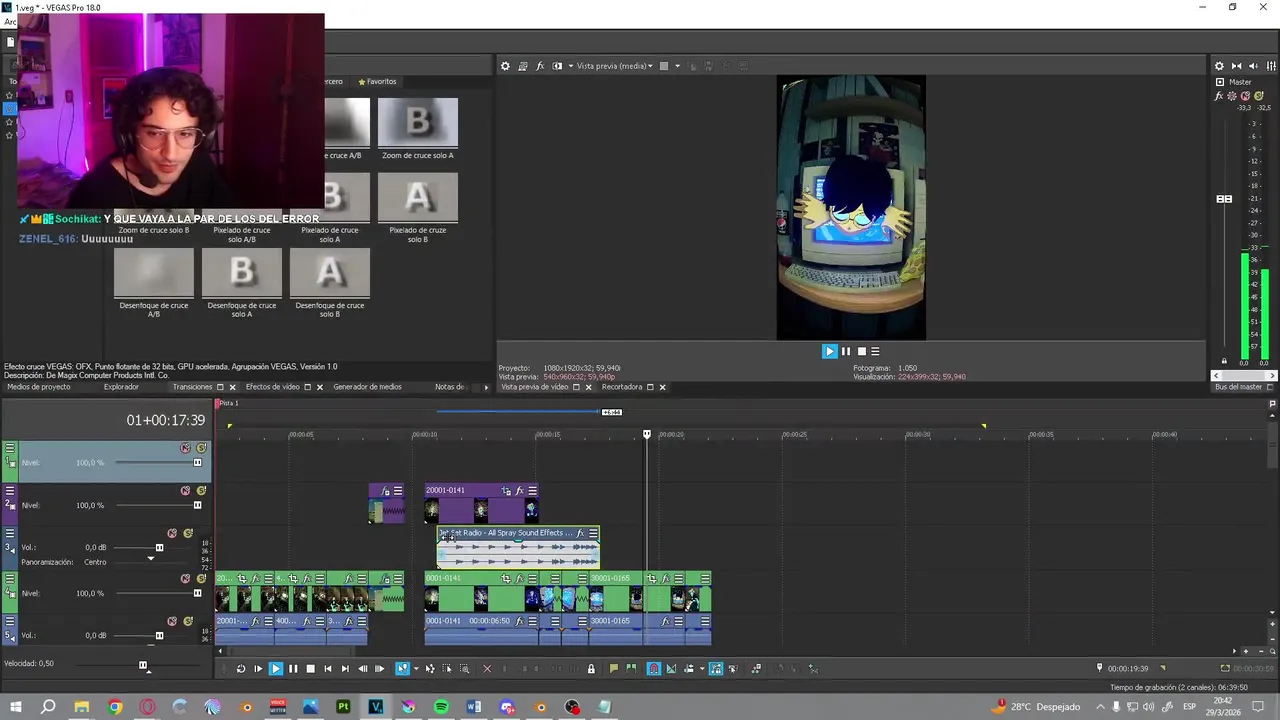Select the Zoom edit tool magnifier
Viewport: 1280px width, 720px height.
(x=463, y=669)
